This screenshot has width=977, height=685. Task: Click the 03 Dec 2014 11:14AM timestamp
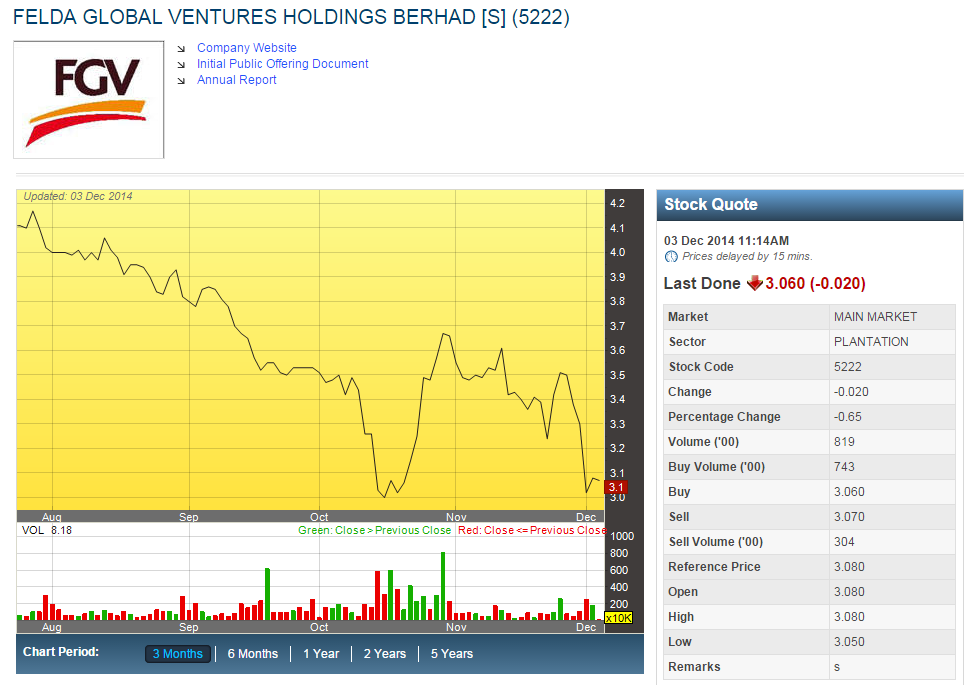[x=726, y=241]
